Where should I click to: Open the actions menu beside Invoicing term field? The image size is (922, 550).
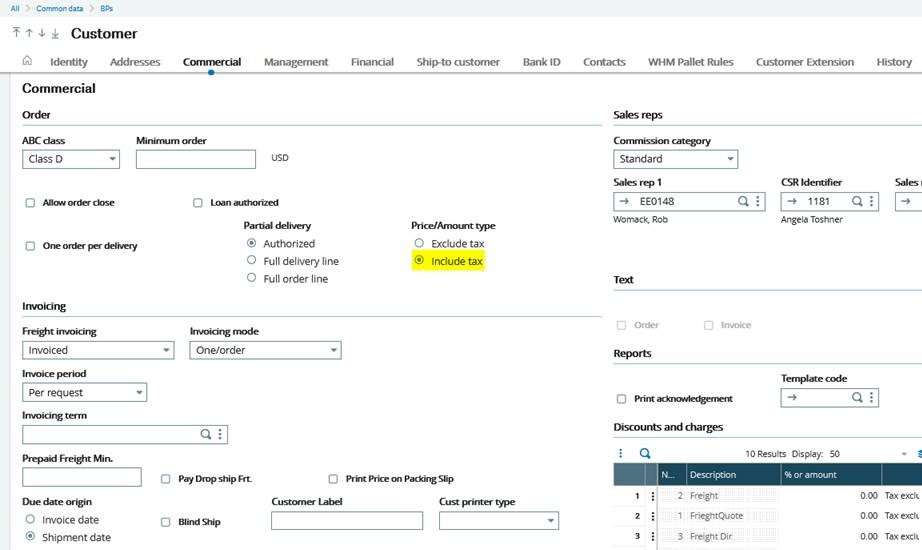[221, 434]
